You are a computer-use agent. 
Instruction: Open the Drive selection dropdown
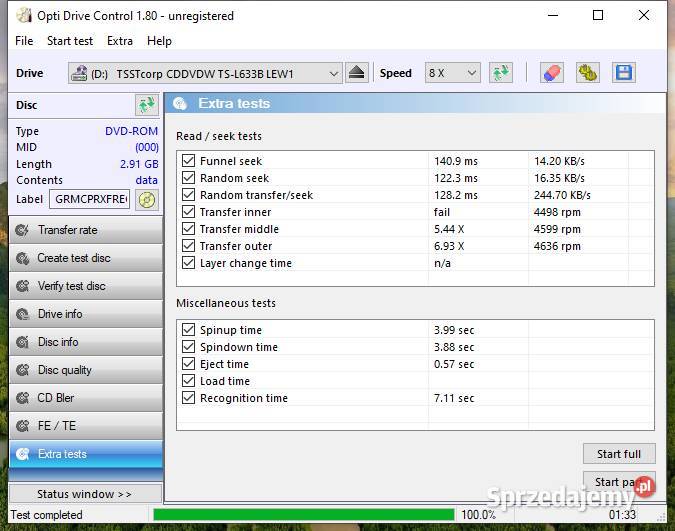[205, 73]
